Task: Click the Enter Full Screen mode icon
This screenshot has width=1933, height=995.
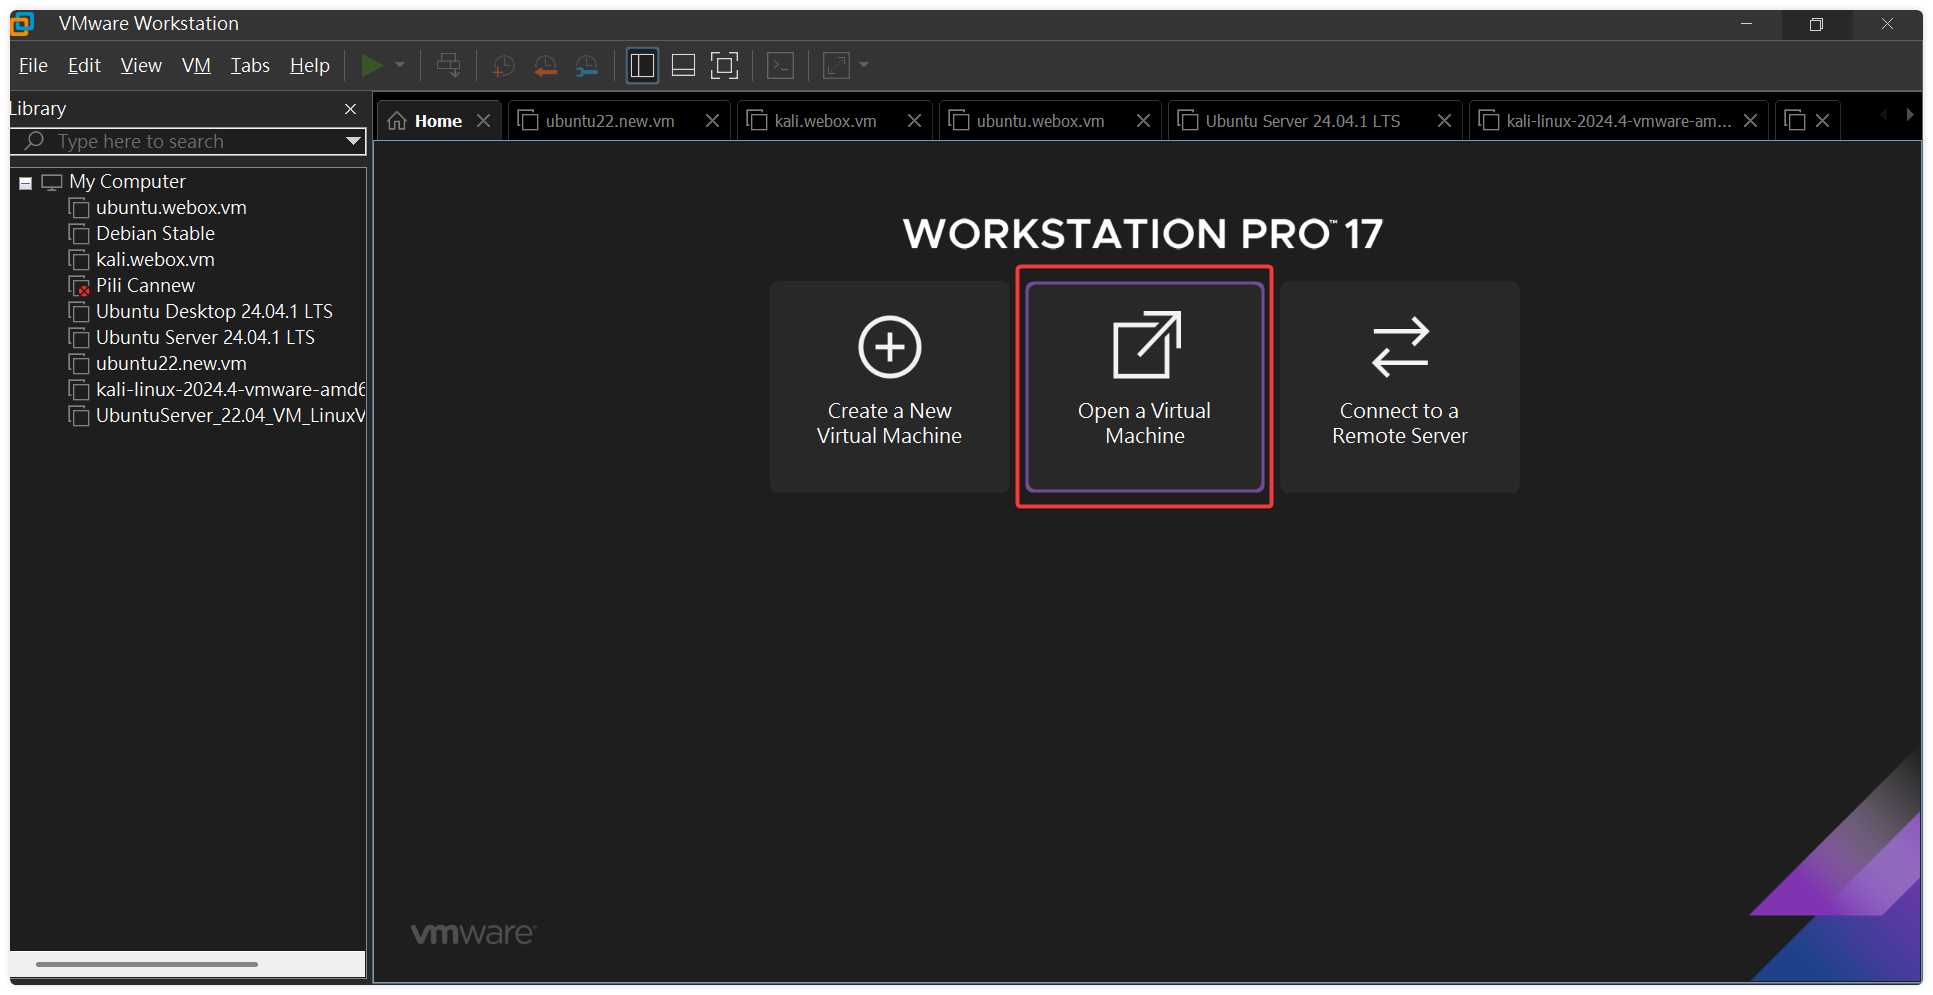Action: pyautogui.click(x=725, y=66)
